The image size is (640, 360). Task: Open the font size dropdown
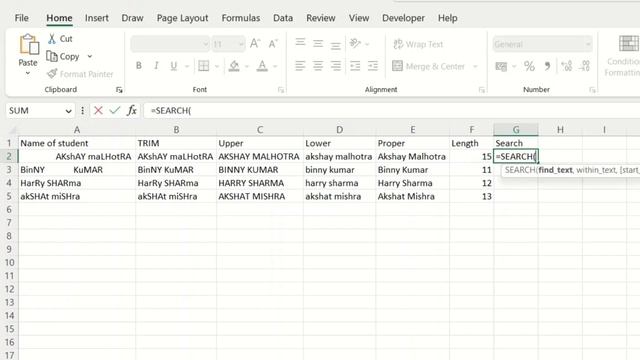click(241, 44)
